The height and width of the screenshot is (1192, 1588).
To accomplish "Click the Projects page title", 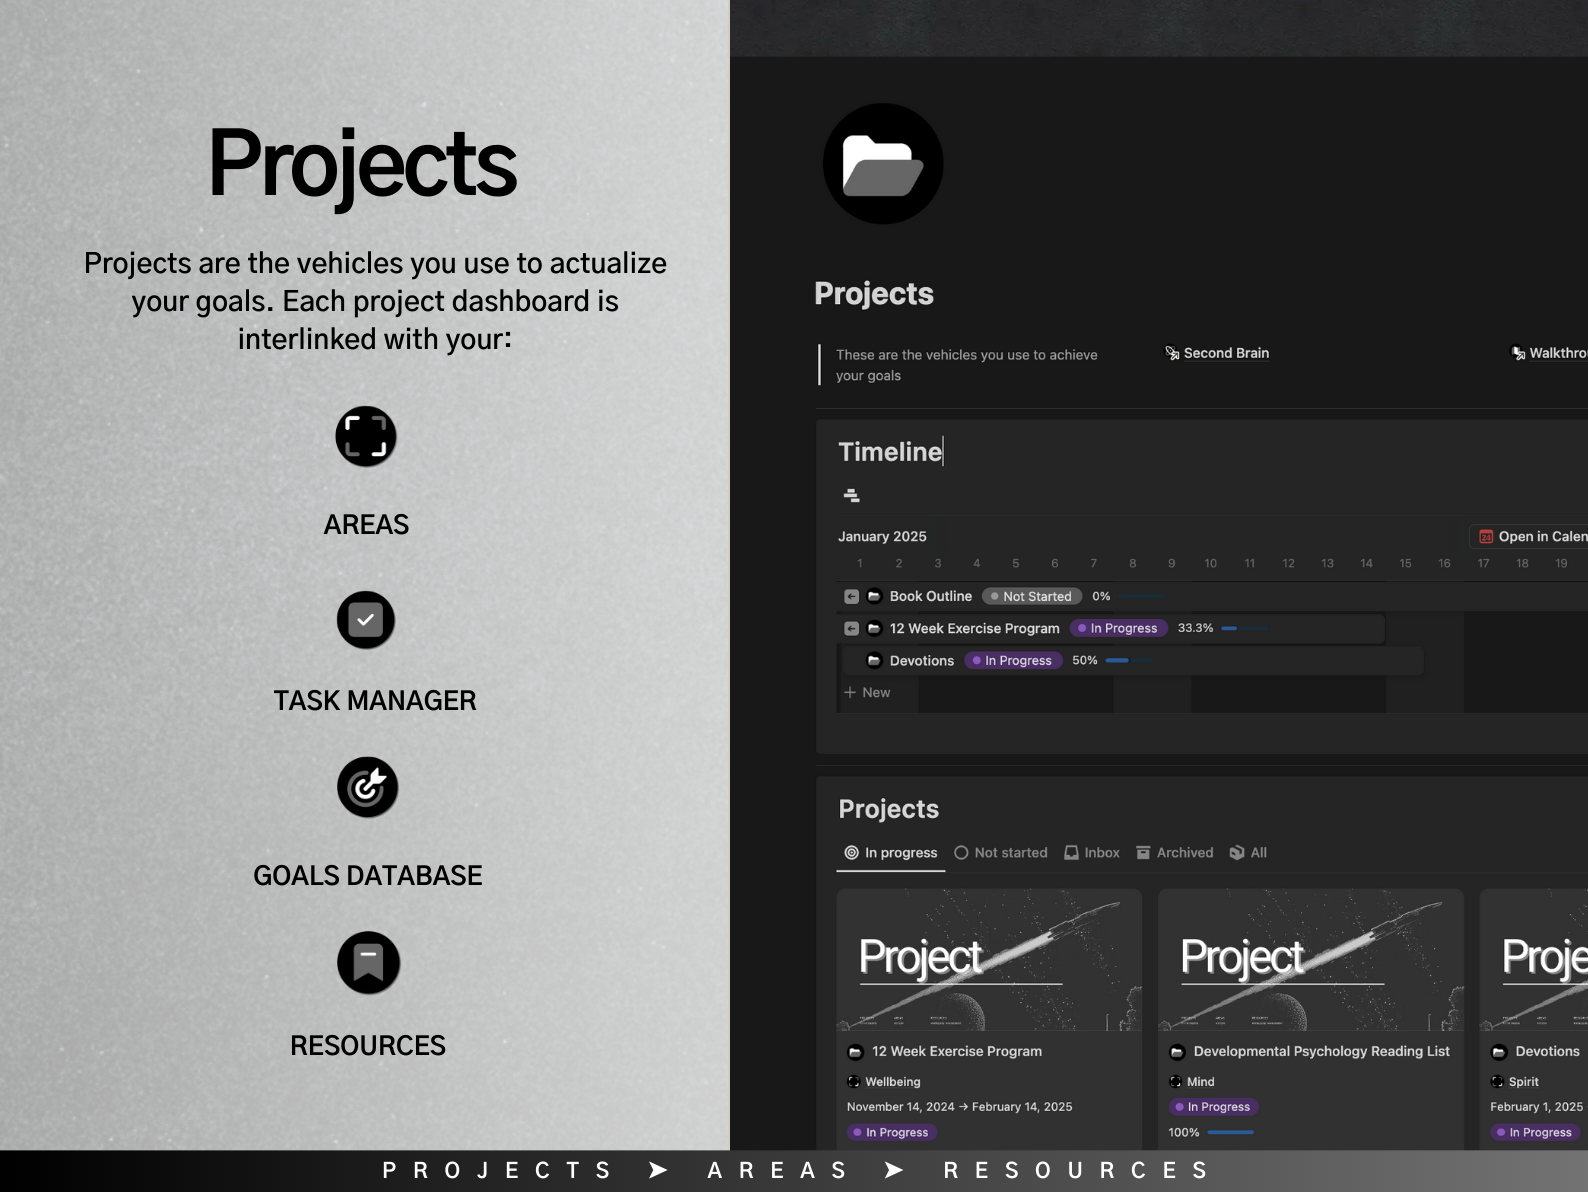I will [x=874, y=293].
